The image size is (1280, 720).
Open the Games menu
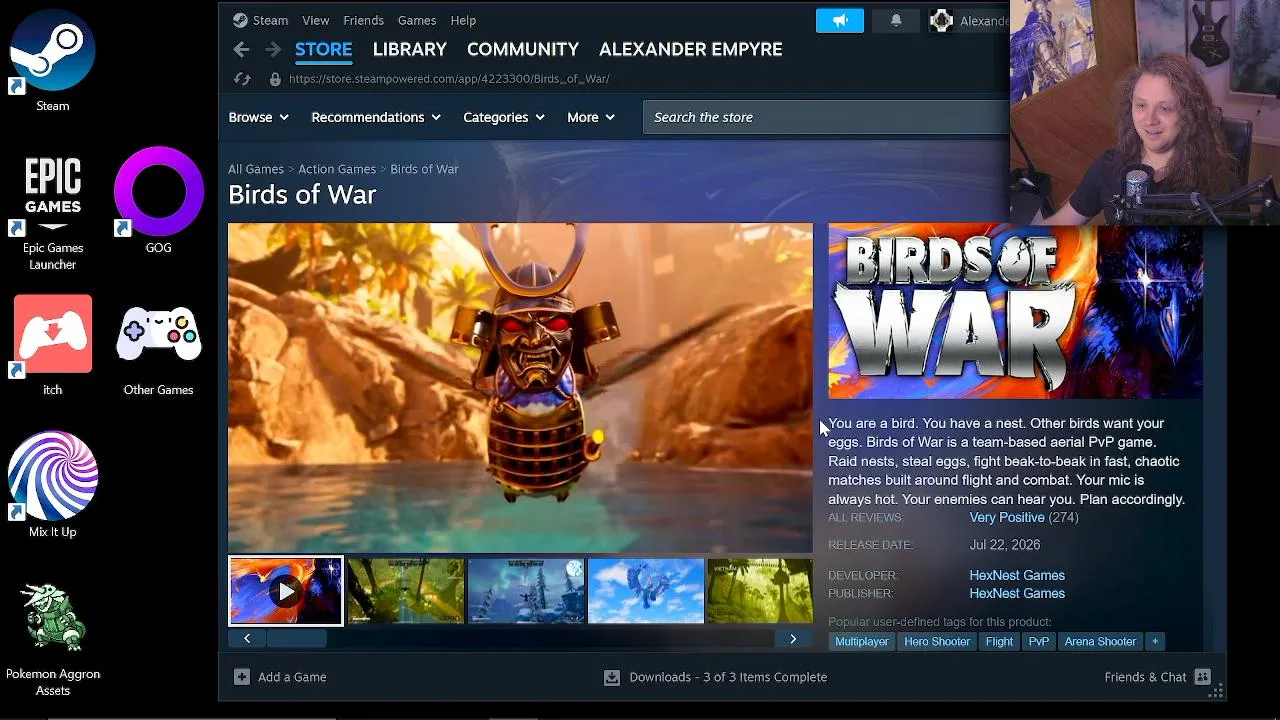coord(417,20)
